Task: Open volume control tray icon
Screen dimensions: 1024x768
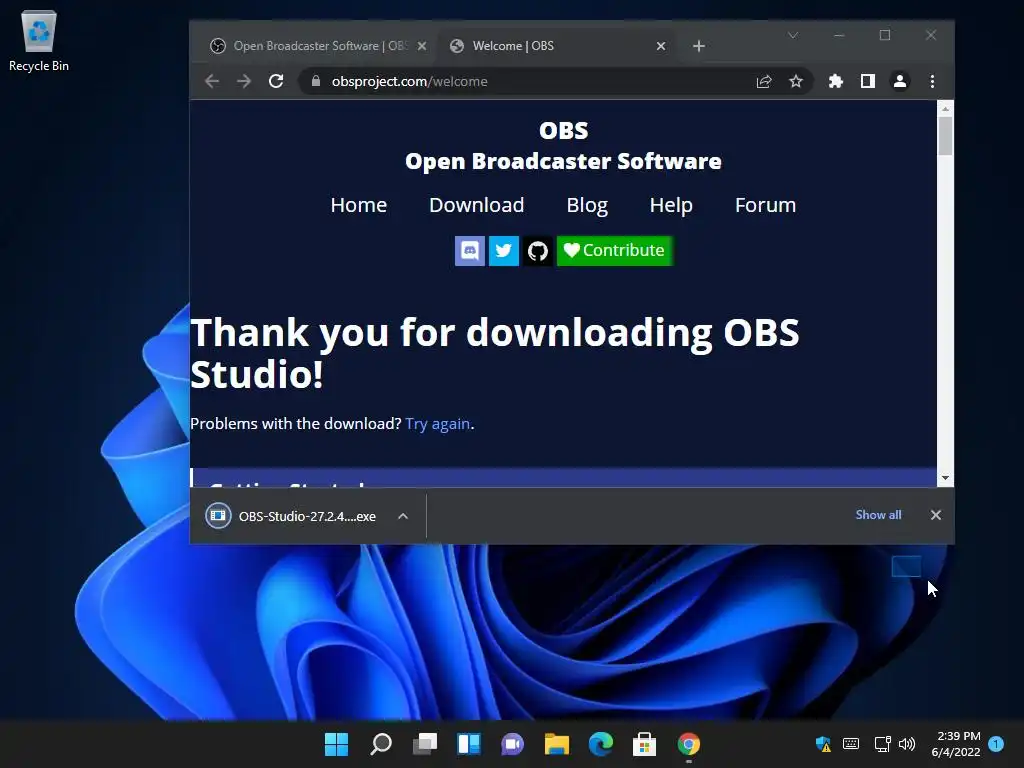Action: pyautogui.click(x=906, y=744)
